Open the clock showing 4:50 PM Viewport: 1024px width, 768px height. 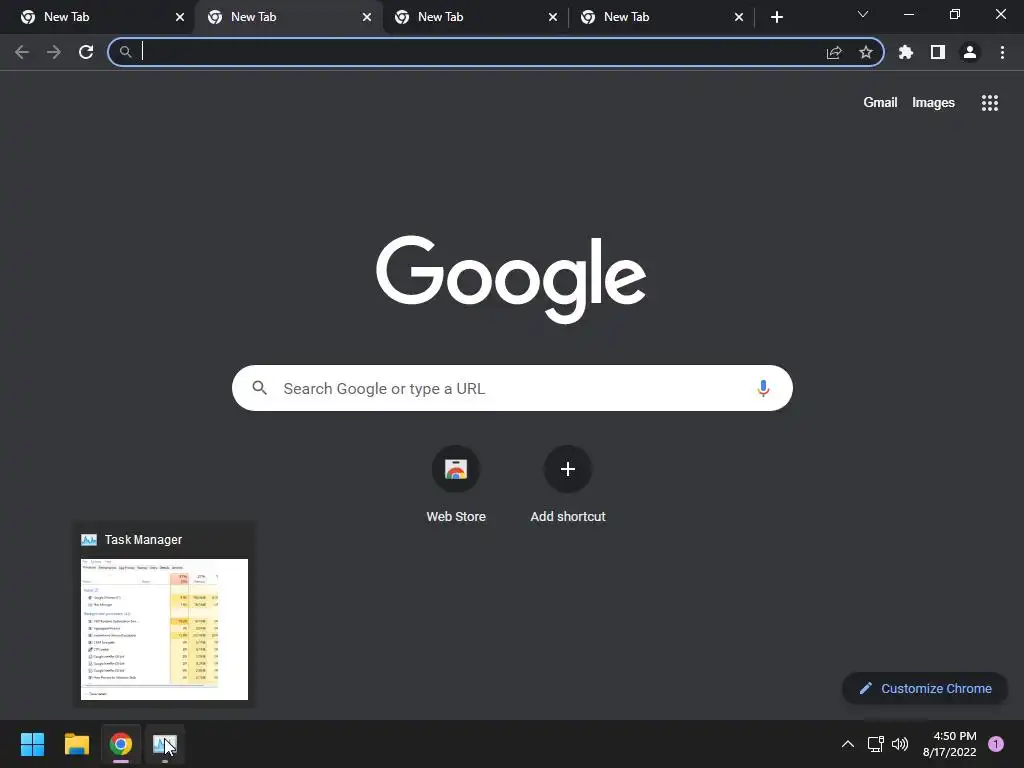(x=950, y=744)
